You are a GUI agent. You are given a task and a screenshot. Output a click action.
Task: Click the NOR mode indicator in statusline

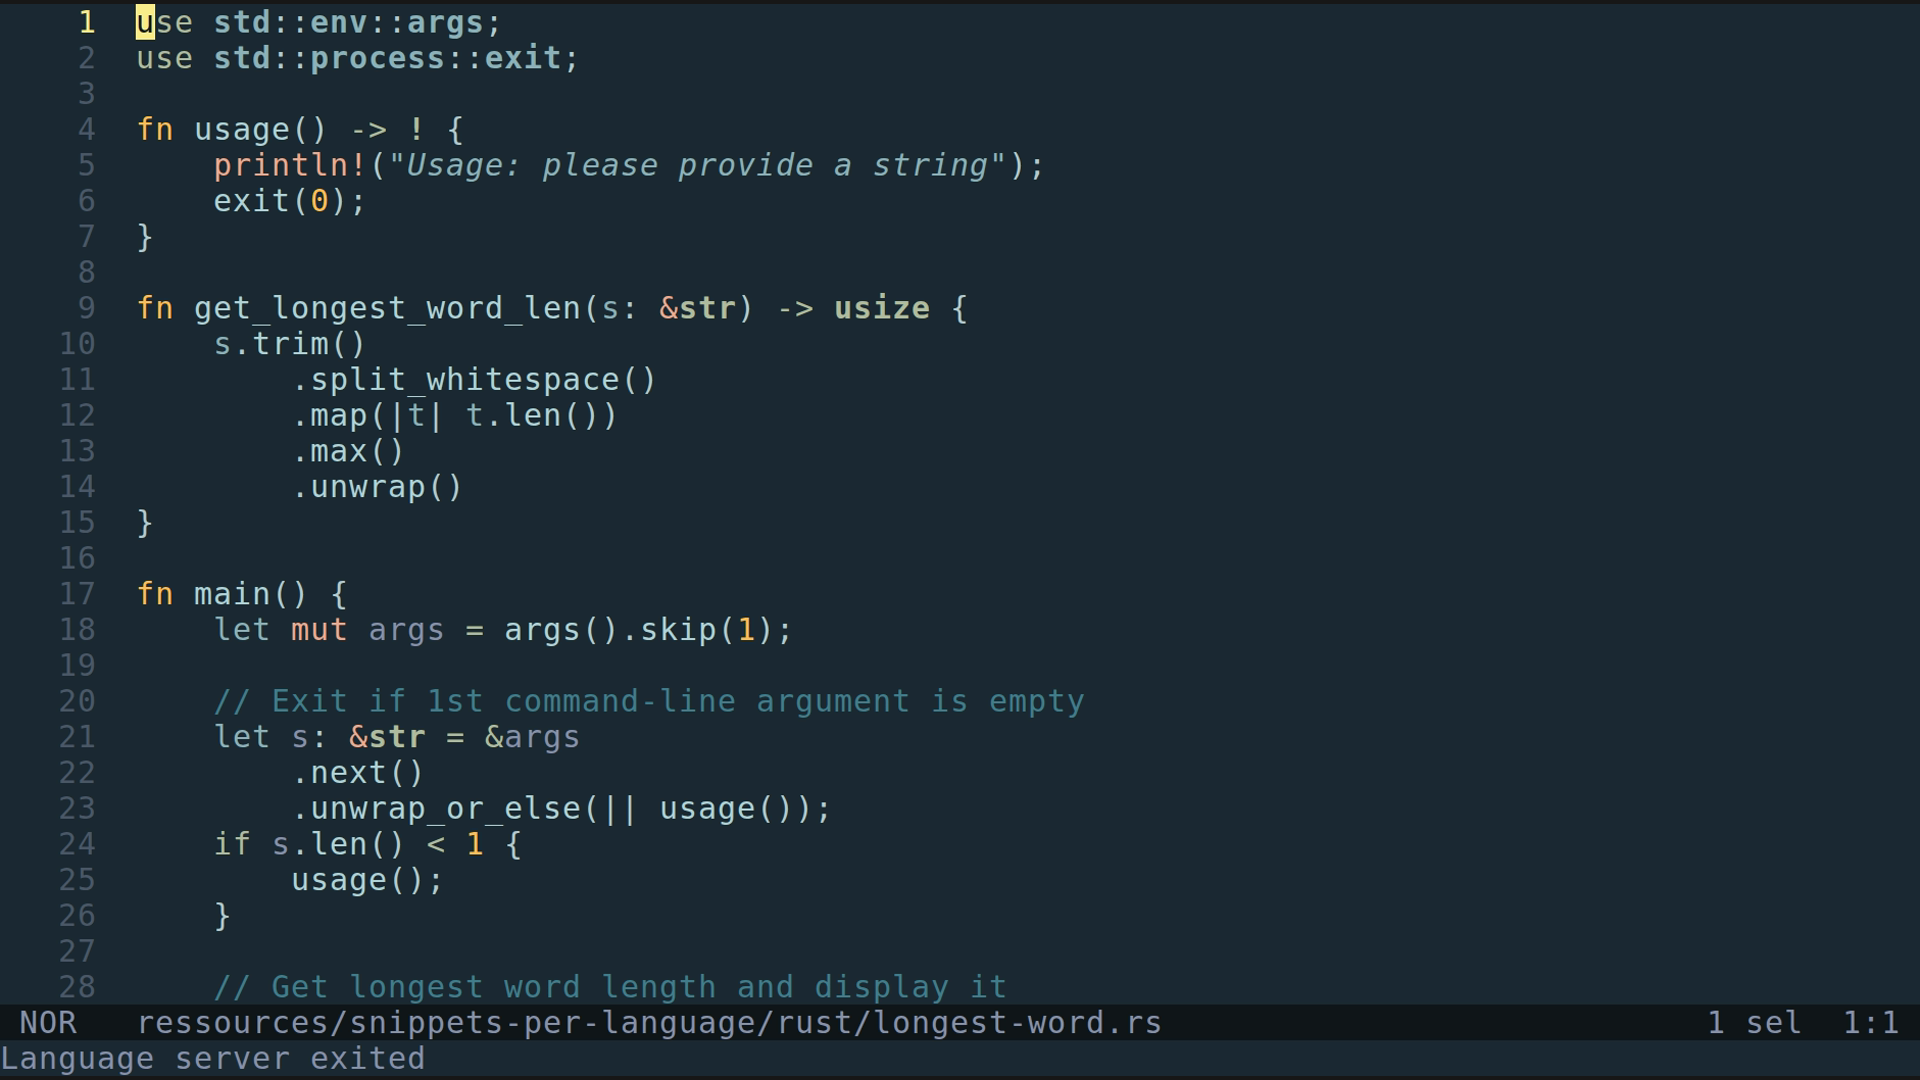point(48,1023)
